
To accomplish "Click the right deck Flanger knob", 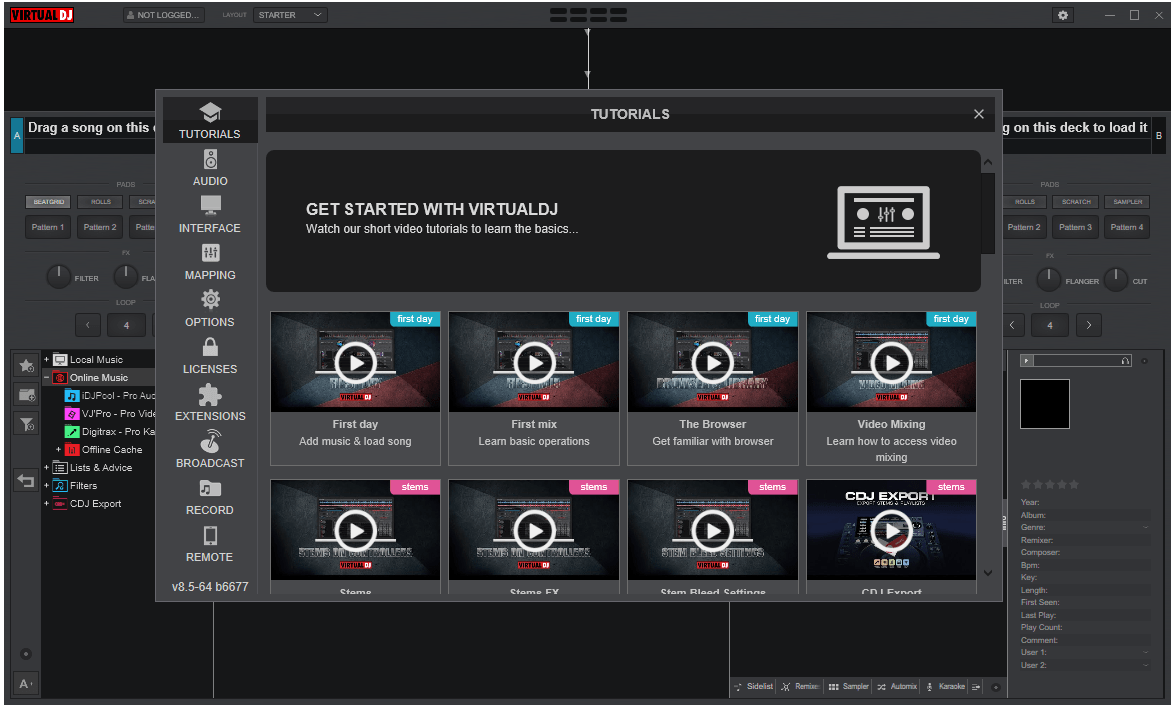I will coord(1048,280).
